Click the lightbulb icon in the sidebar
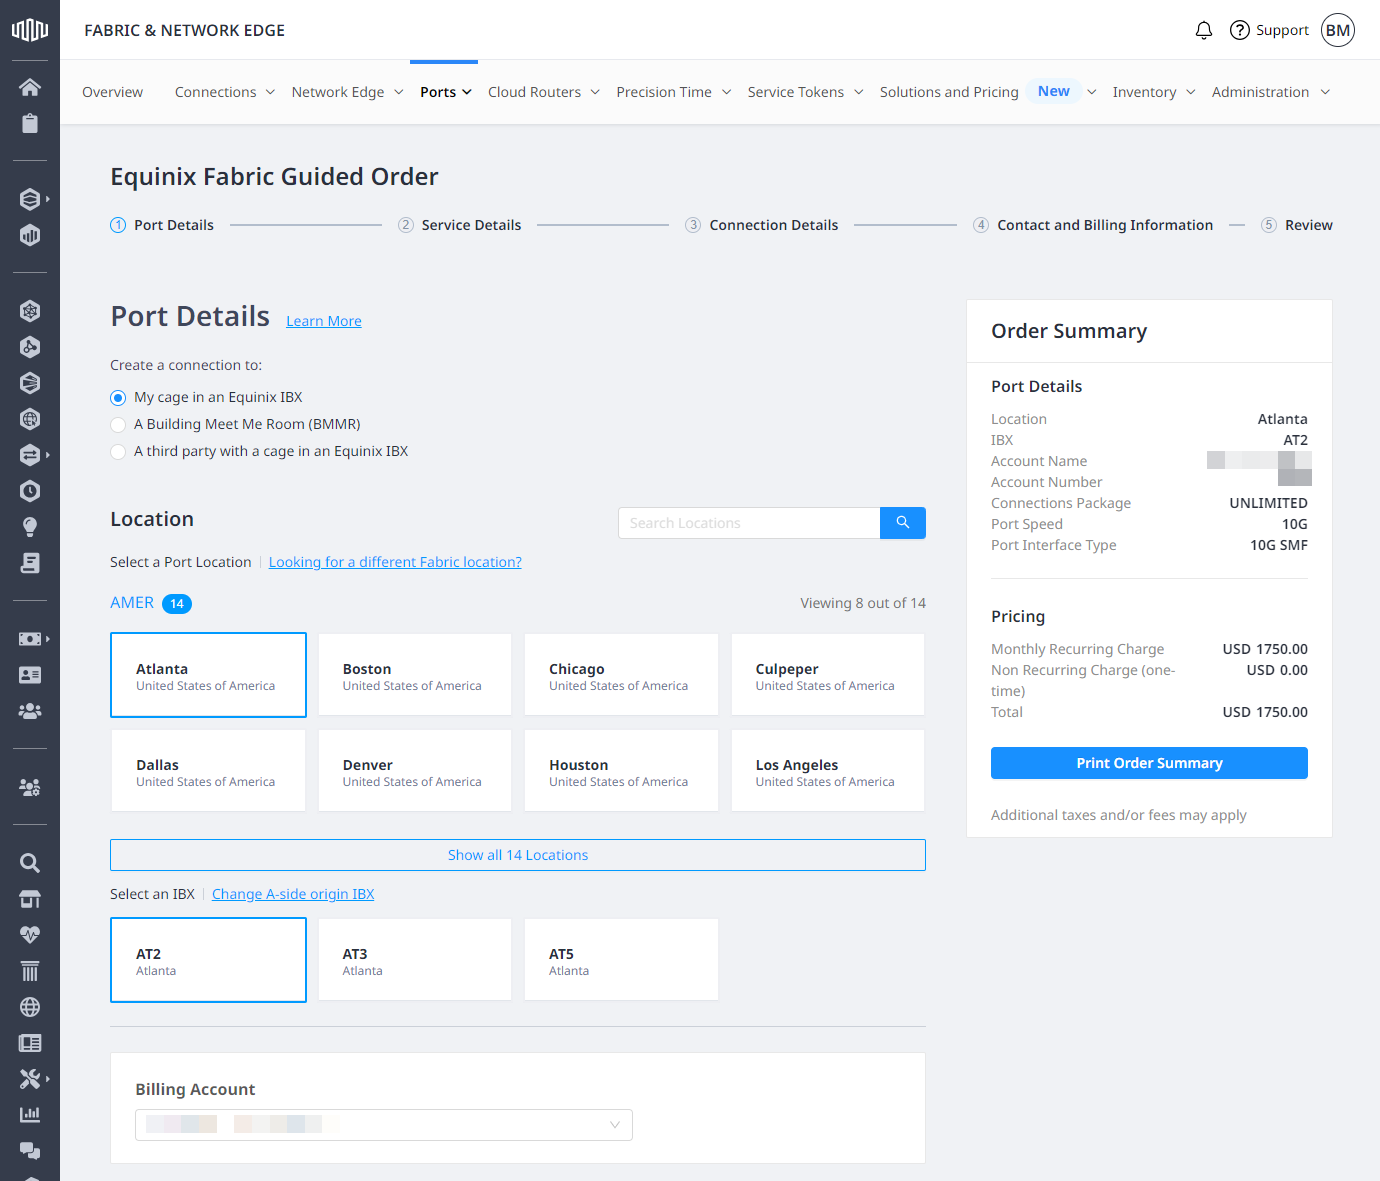 coord(30,527)
